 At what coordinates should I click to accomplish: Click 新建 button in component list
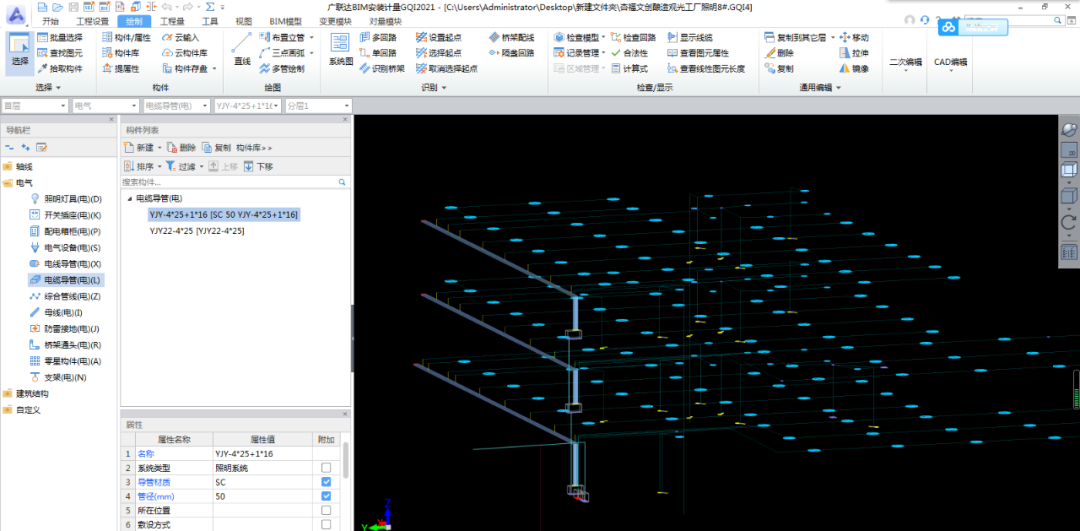tap(139, 147)
